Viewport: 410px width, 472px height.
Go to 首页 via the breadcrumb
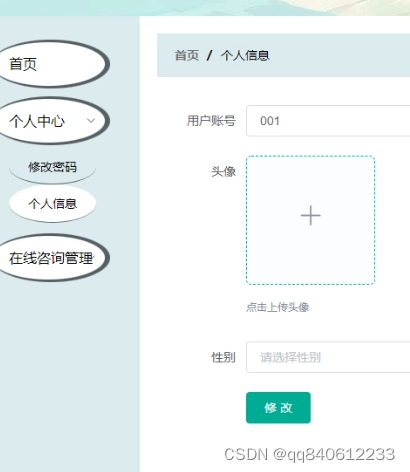[187, 55]
